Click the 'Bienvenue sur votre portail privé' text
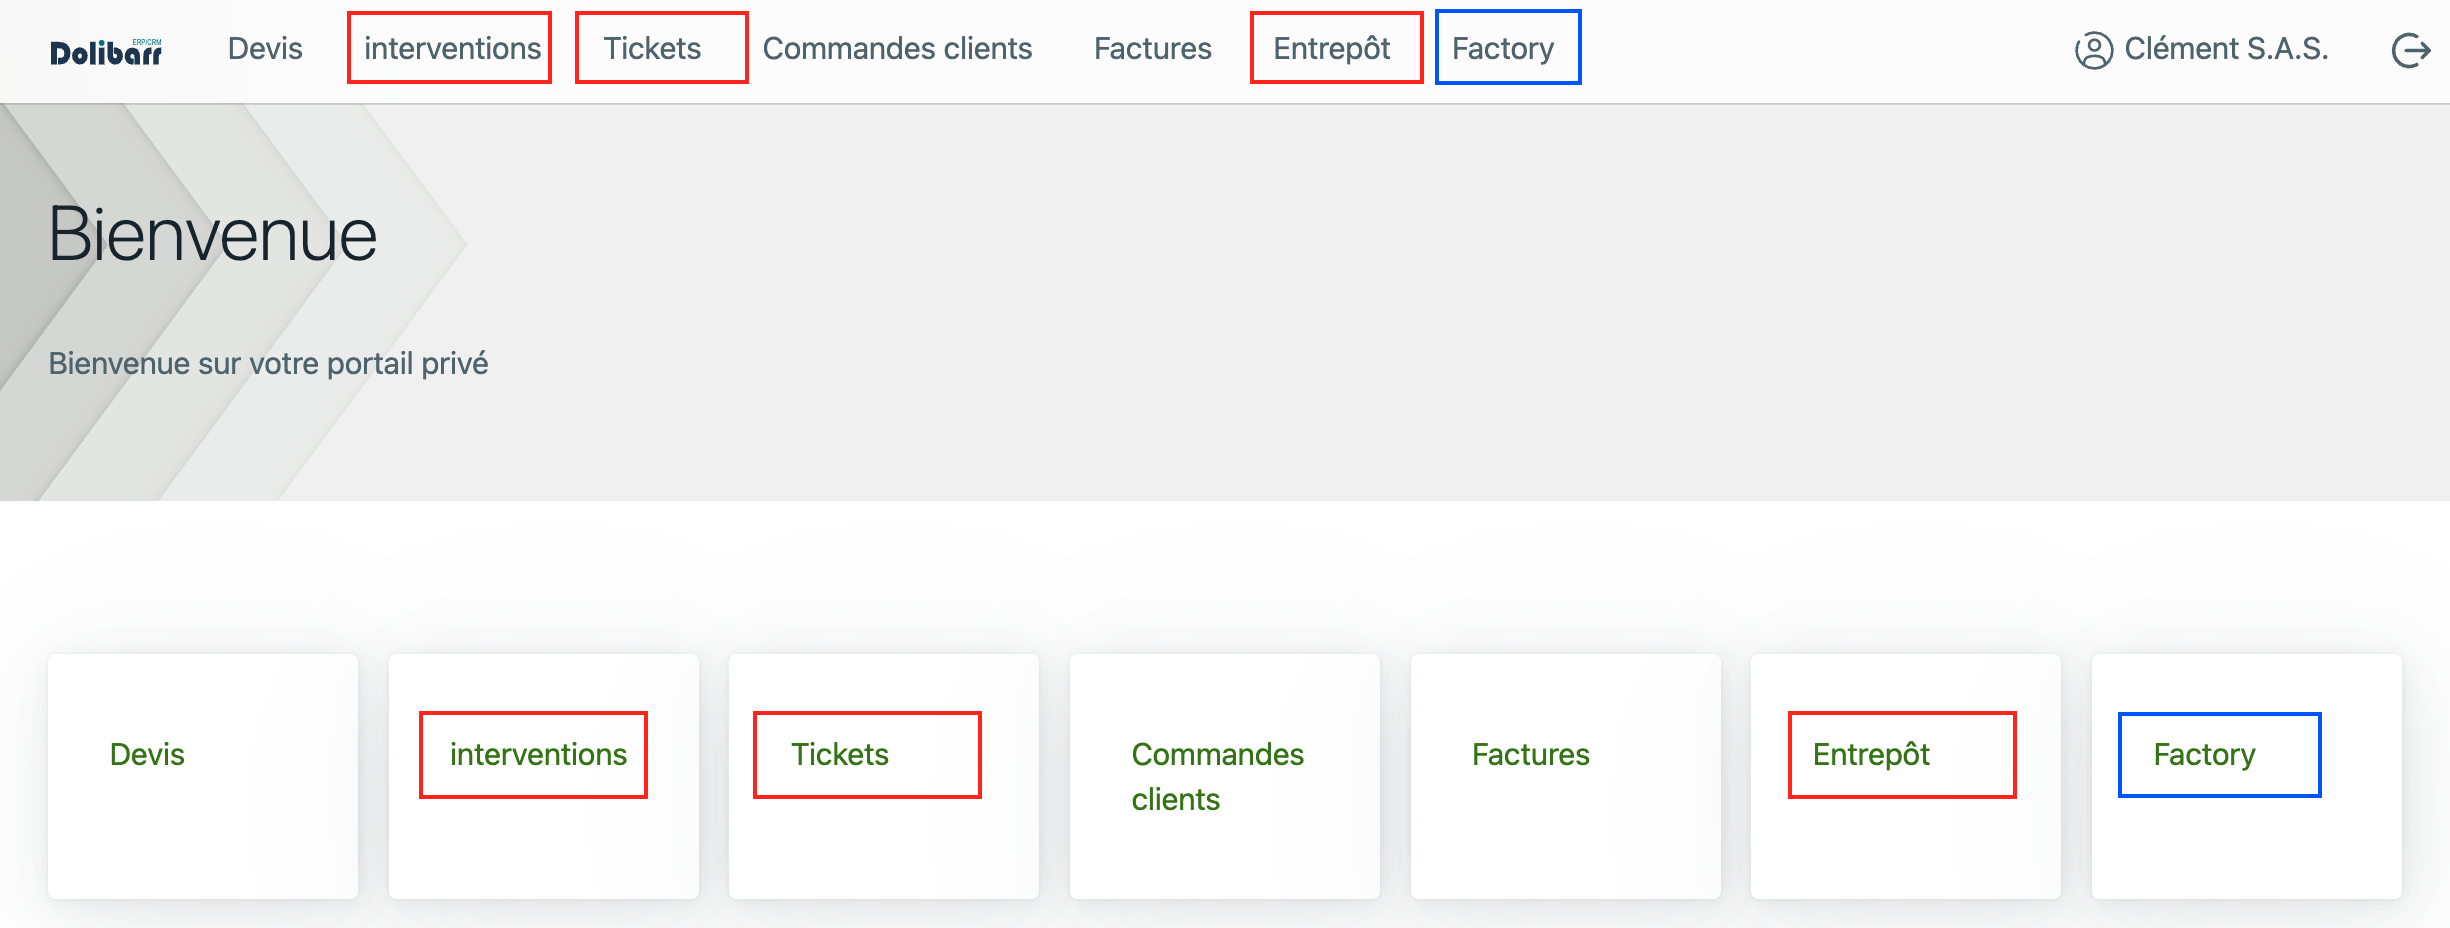Screen dimensions: 2450x928 [268, 363]
